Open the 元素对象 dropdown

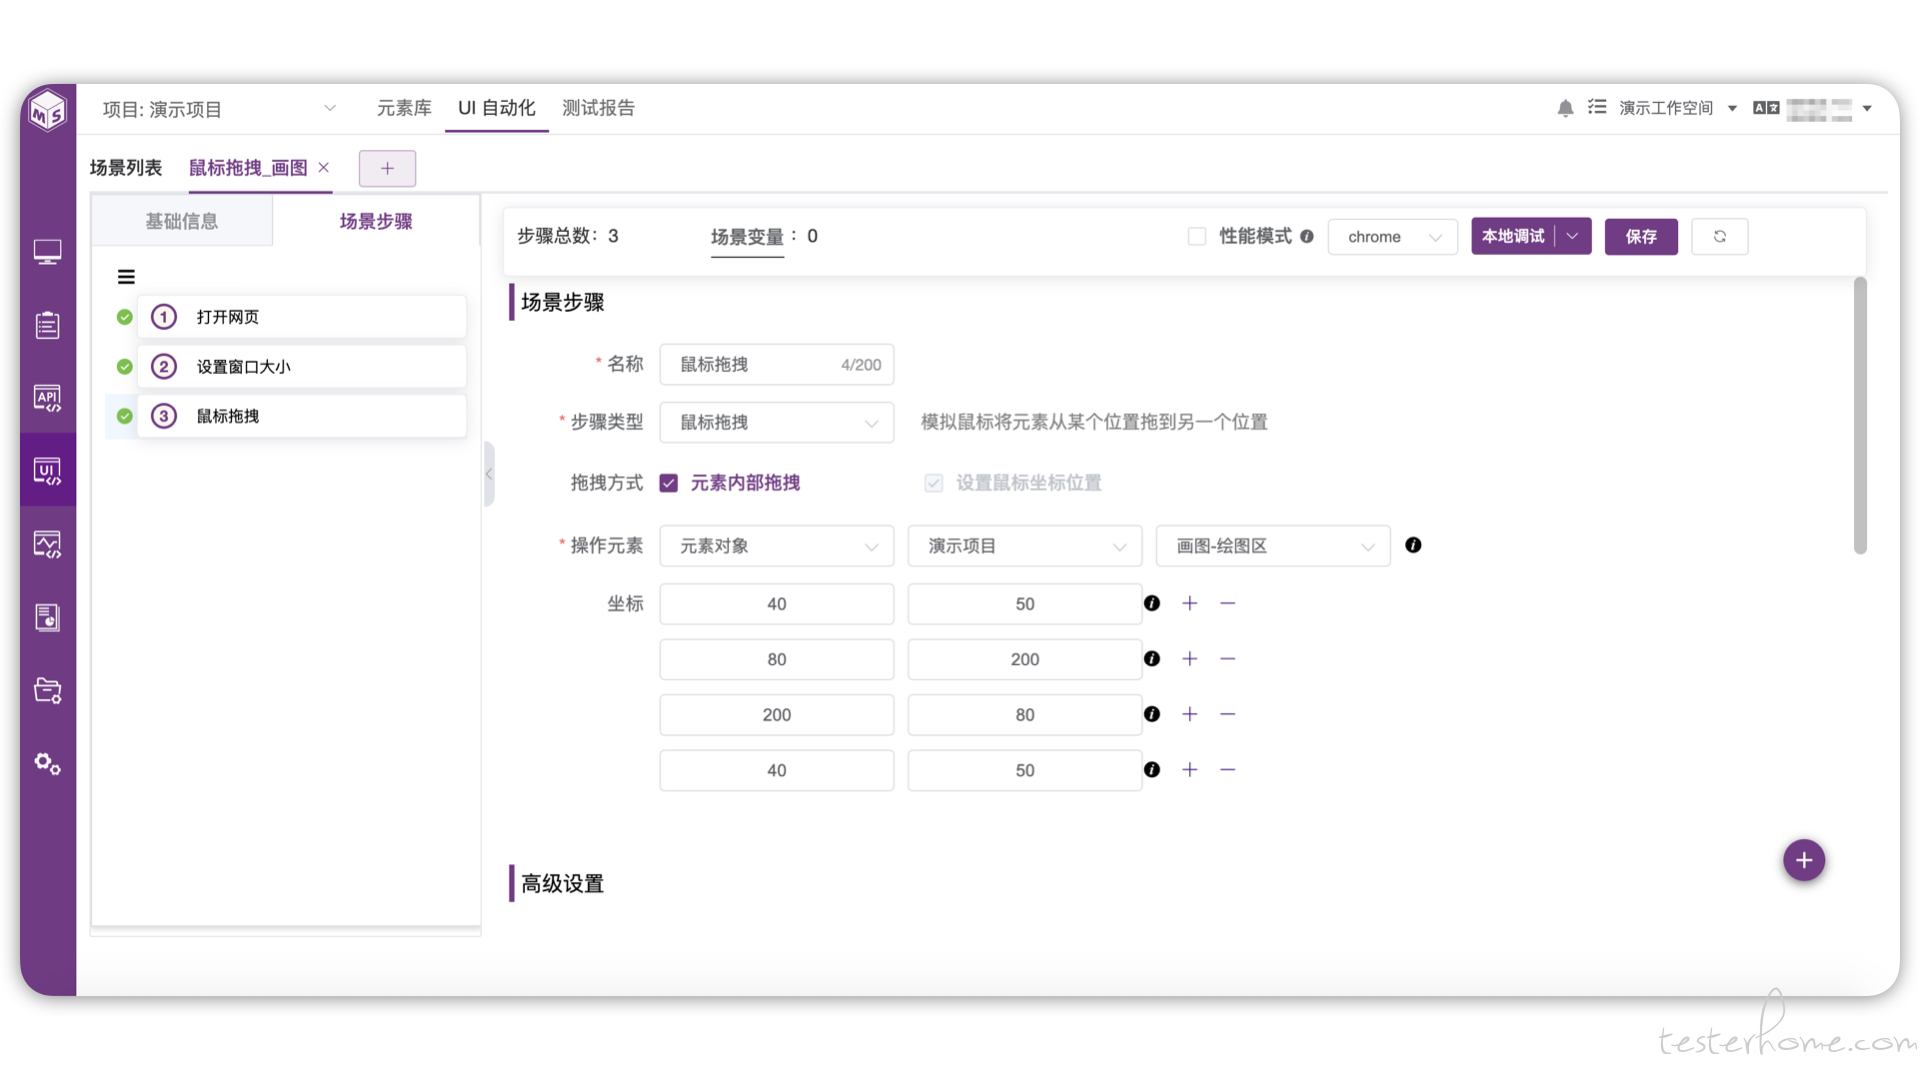(x=777, y=546)
